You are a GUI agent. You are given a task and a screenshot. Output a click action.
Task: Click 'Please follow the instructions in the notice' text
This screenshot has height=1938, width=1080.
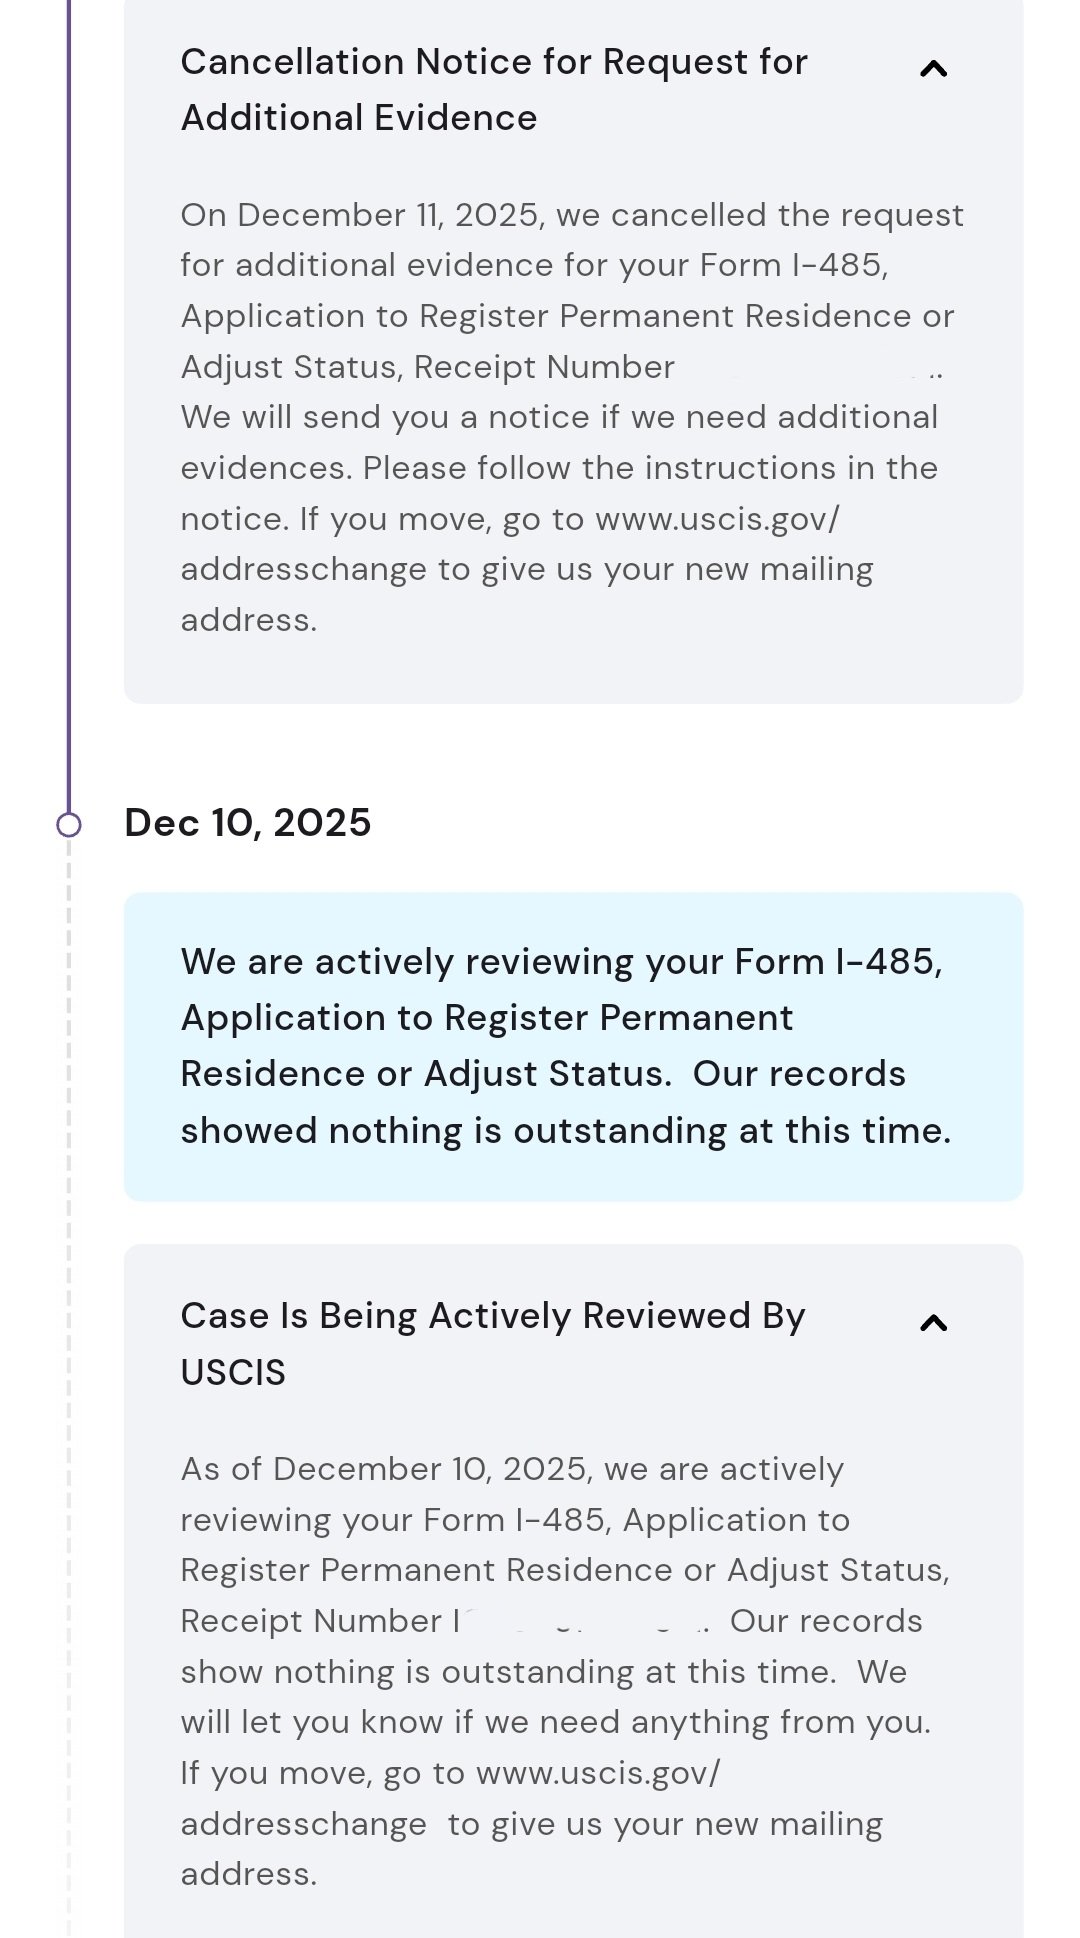pyautogui.click(x=650, y=469)
